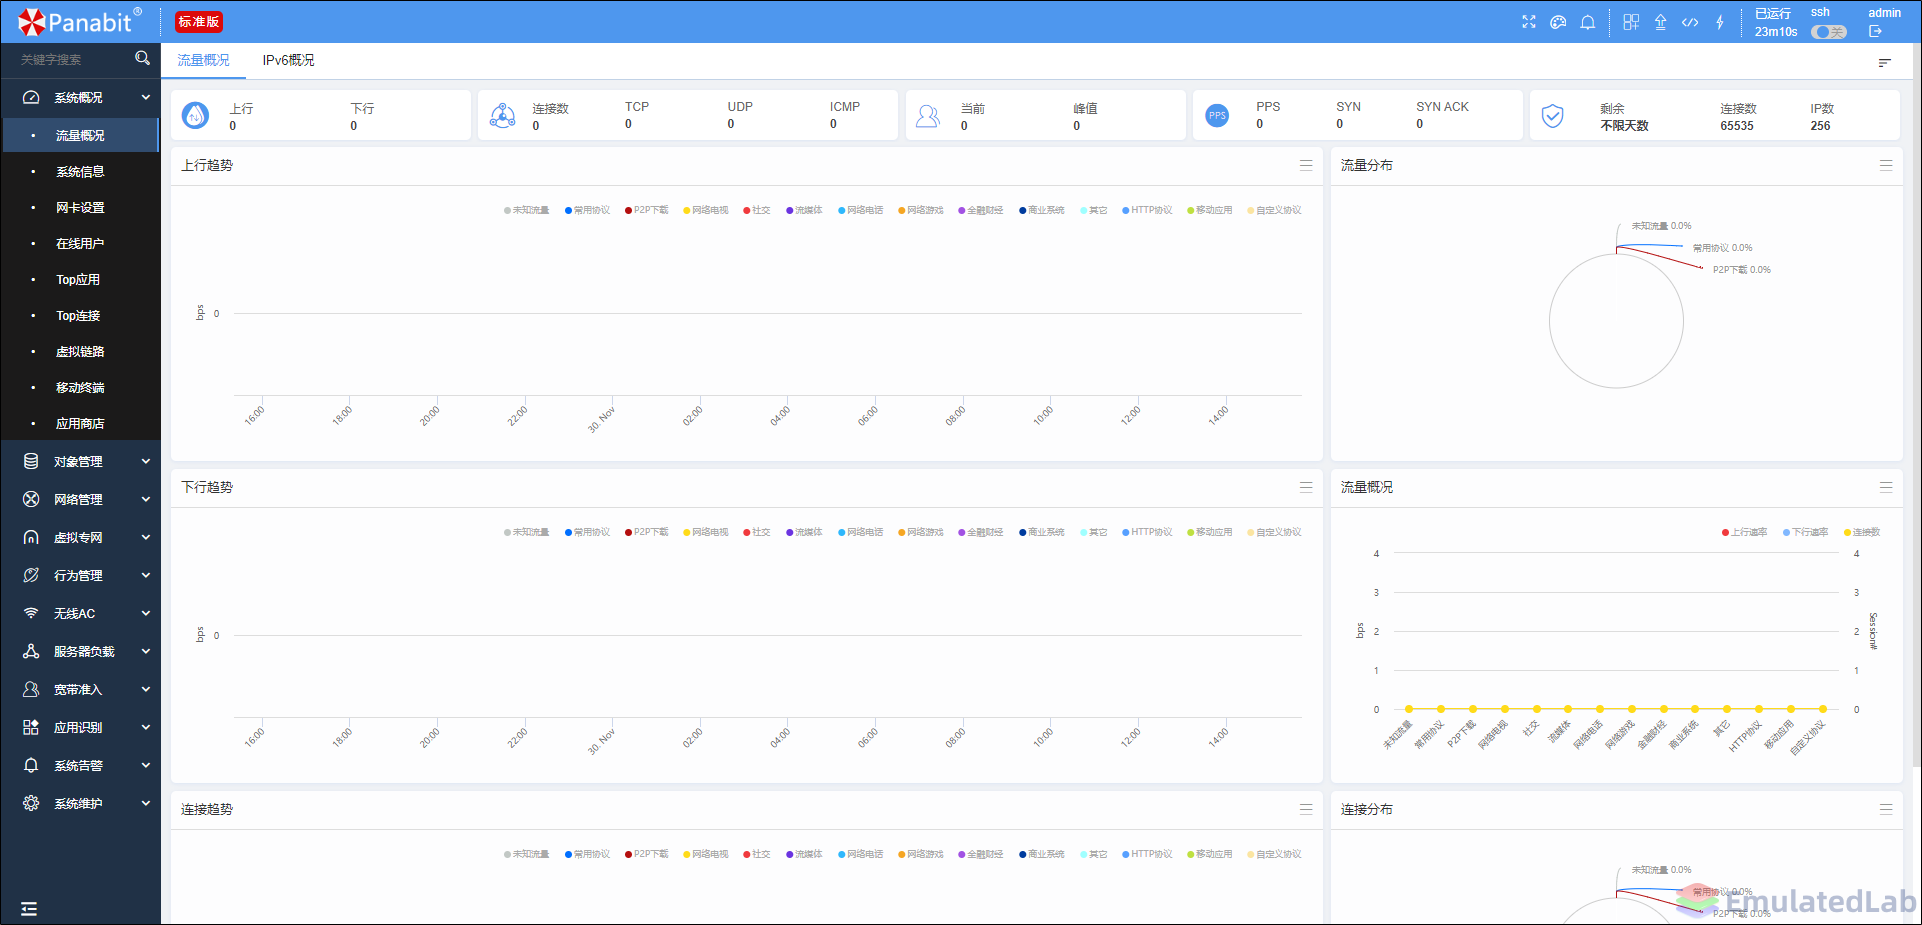
Task: Expand the 虚拟专网 chevron
Action: (x=146, y=537)
